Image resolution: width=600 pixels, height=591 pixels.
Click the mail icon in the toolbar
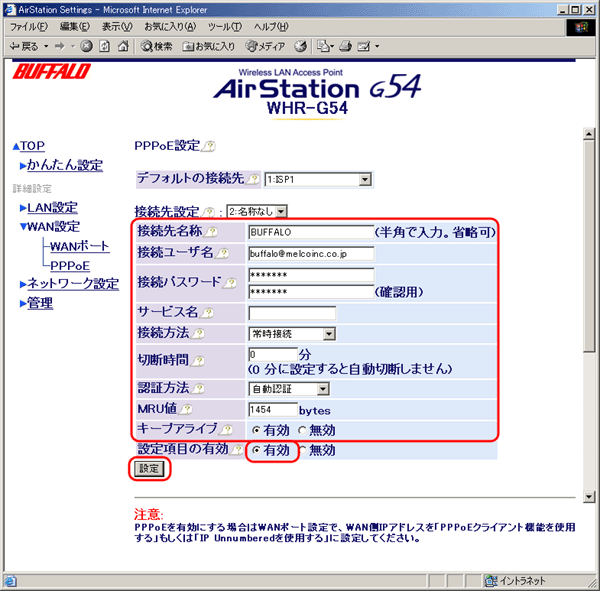click(323, 46)
